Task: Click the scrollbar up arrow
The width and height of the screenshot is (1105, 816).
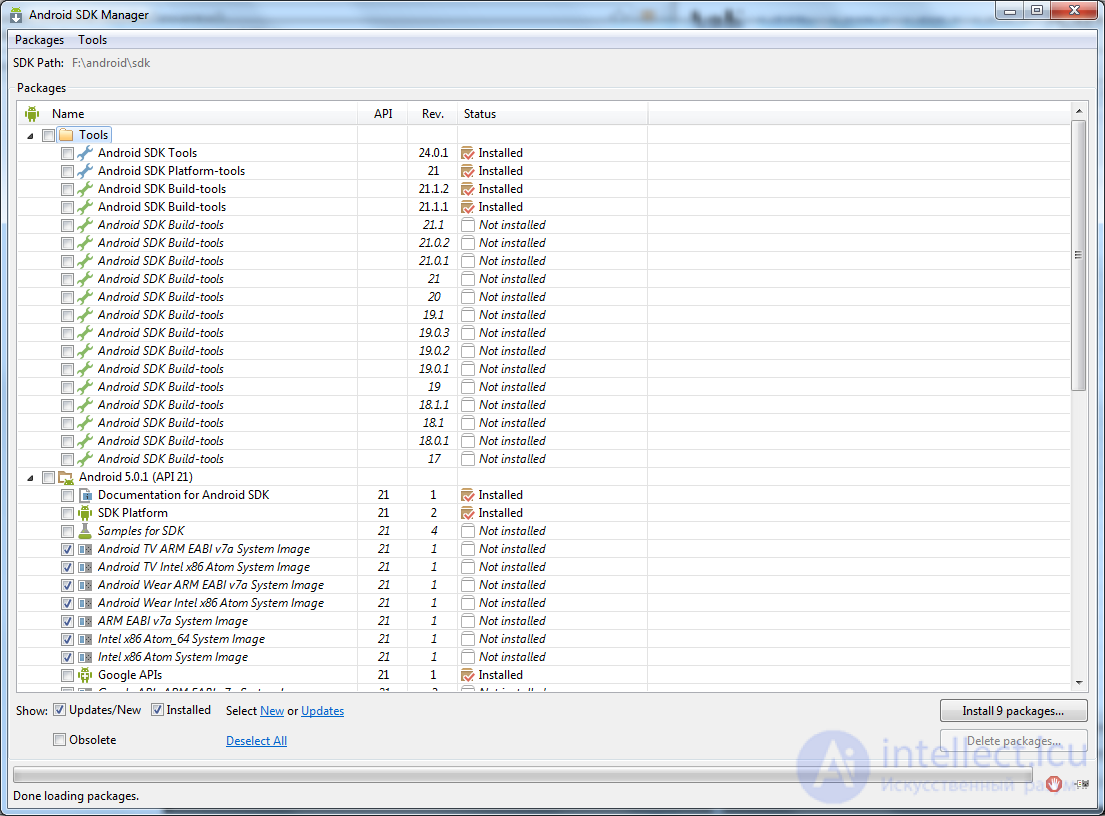Action: (x=1078, y=111)
